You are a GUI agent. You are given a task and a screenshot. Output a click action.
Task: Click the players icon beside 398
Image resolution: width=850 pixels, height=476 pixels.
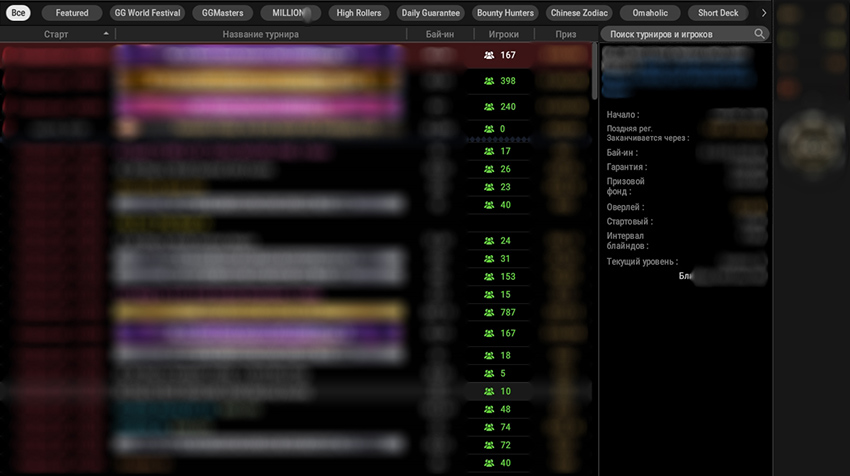coord(489,81)
